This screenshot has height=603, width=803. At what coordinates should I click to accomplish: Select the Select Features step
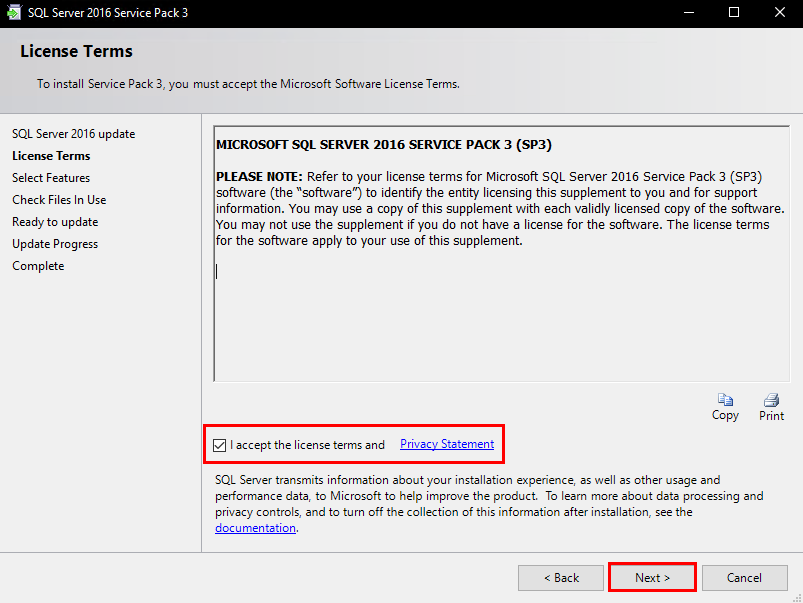pyautogui.click(x=51, y=178)
